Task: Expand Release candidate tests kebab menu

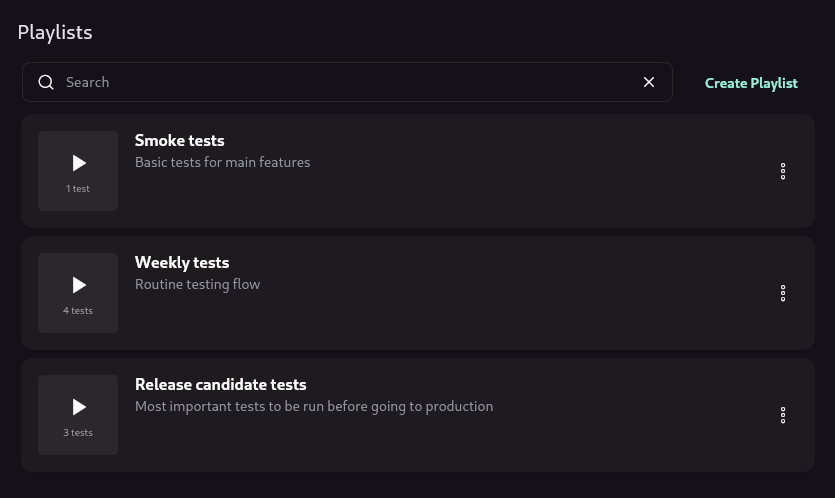Action: click(783, 415)
